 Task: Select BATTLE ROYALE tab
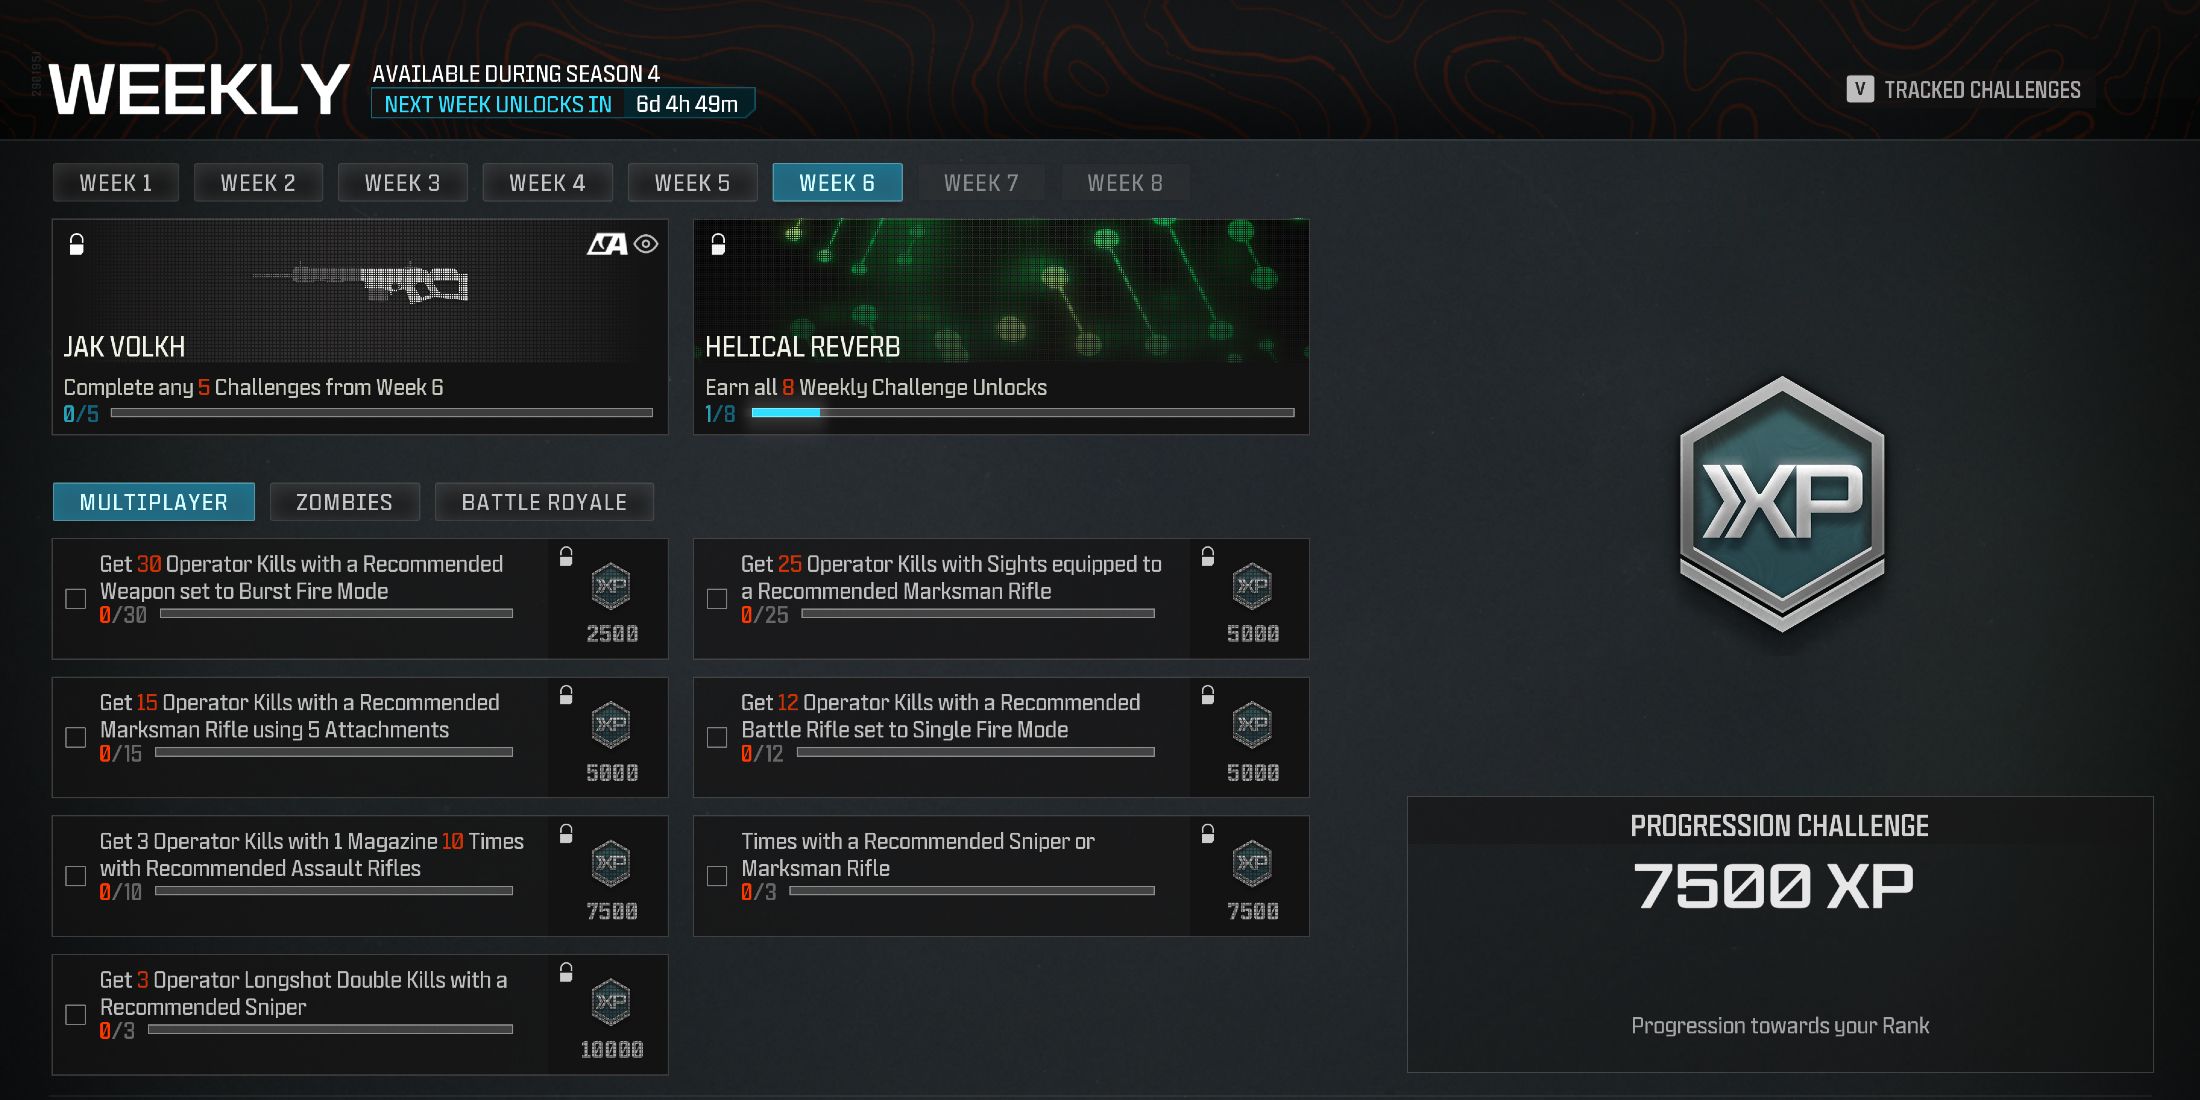pos(543,502)
